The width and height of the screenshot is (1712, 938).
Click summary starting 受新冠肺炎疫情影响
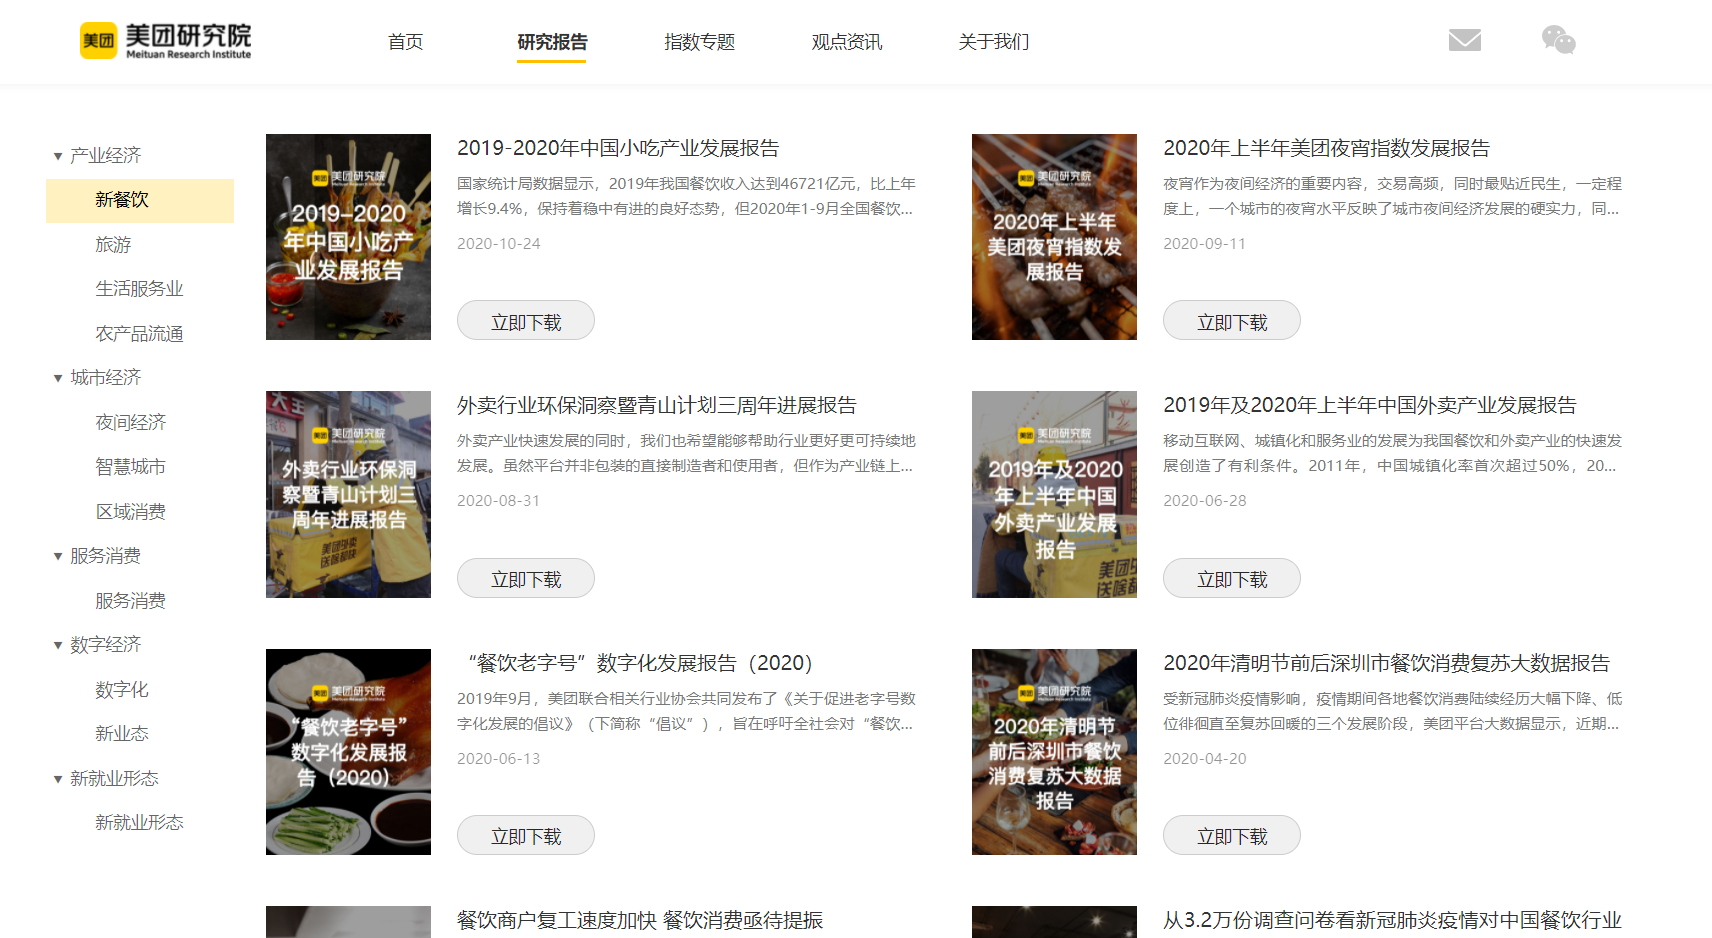pos(1392,711)
